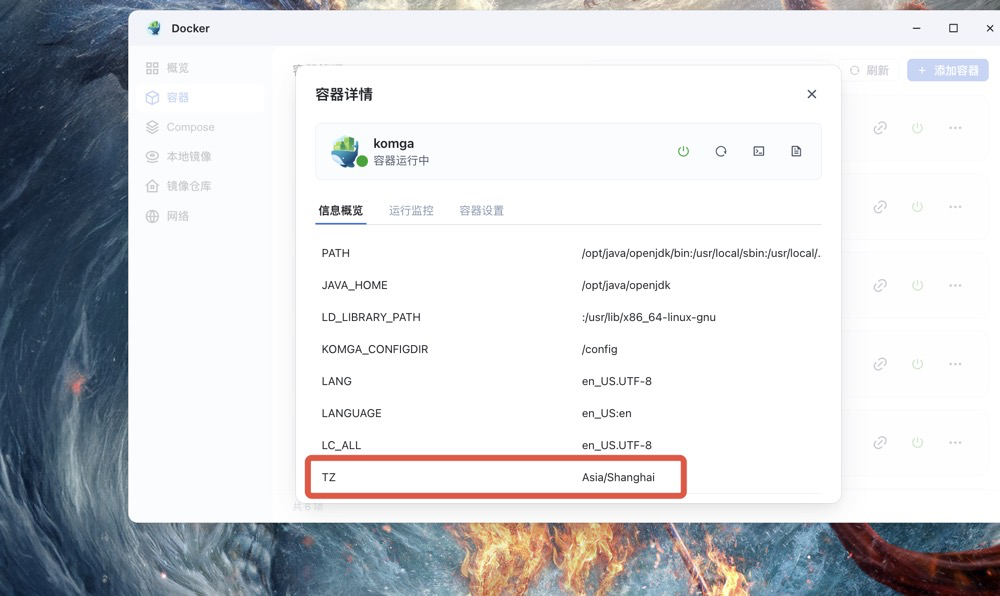1000x596 pixels.
Task: Click the 容器详情 dialog title
Action: click(x=344, y=94)
